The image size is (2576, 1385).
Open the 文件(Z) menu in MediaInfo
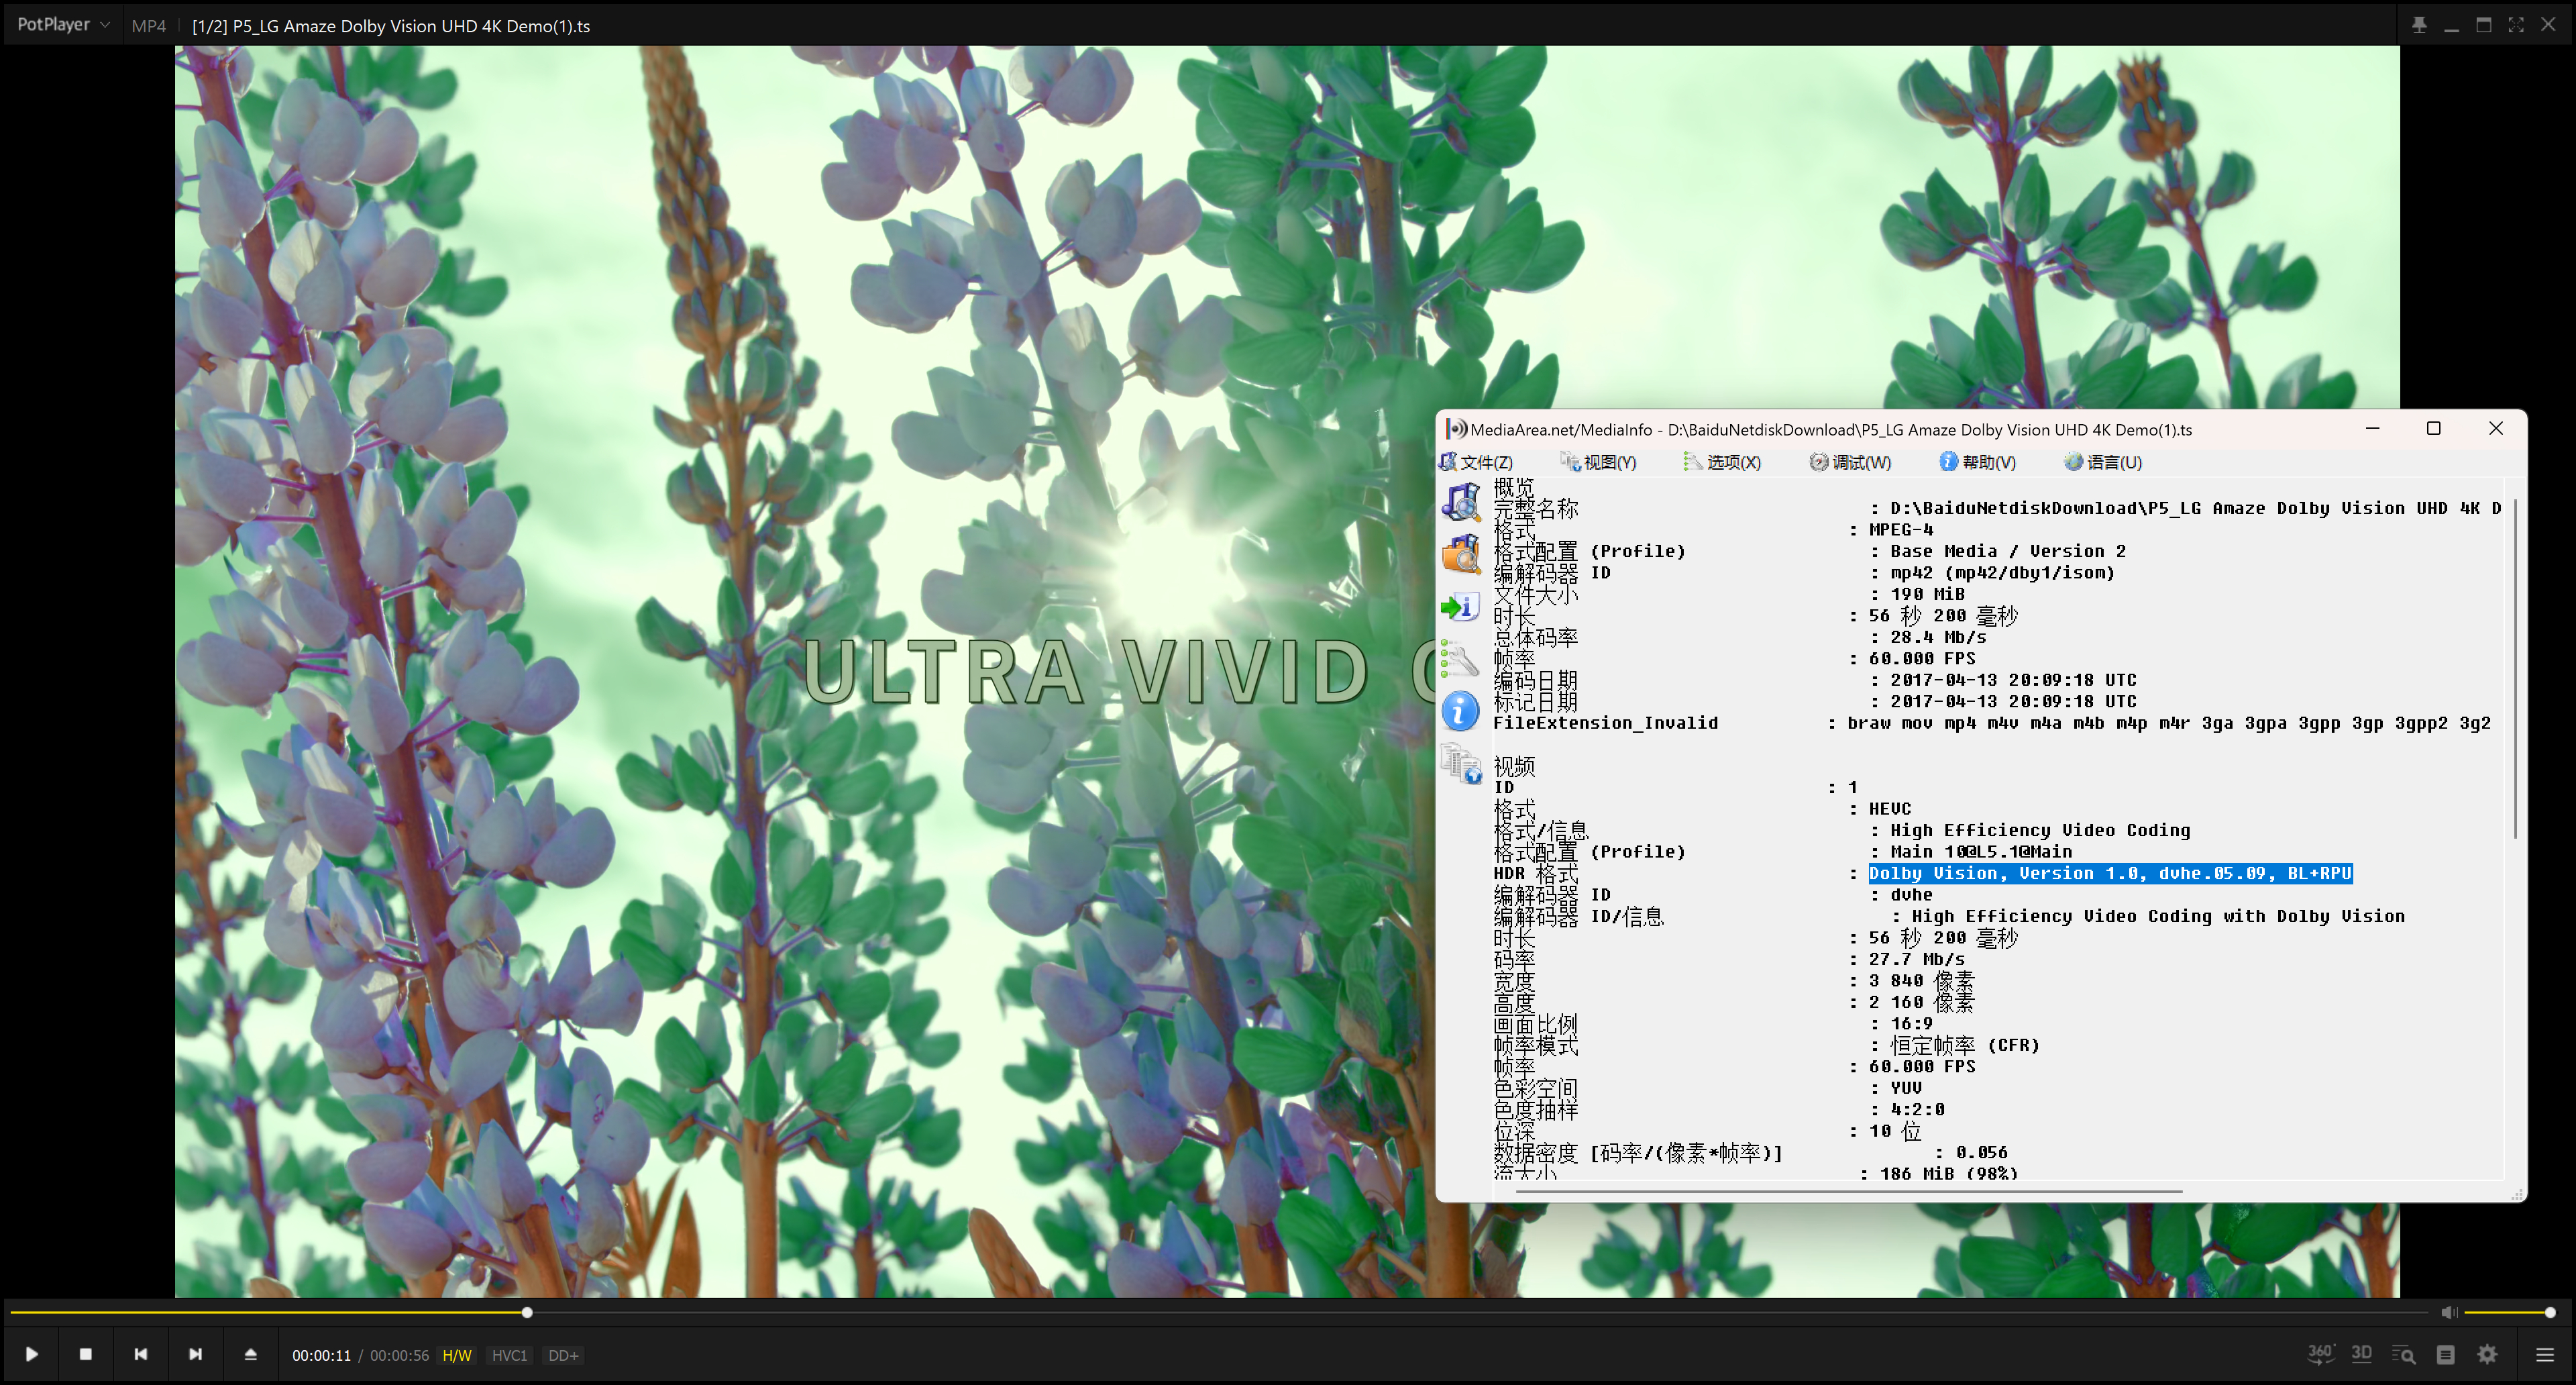pyautogui.click(x=1477, y=461)
